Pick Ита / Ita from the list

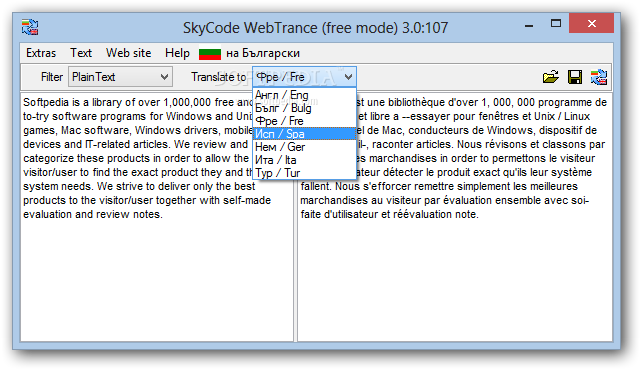point(304,160)
